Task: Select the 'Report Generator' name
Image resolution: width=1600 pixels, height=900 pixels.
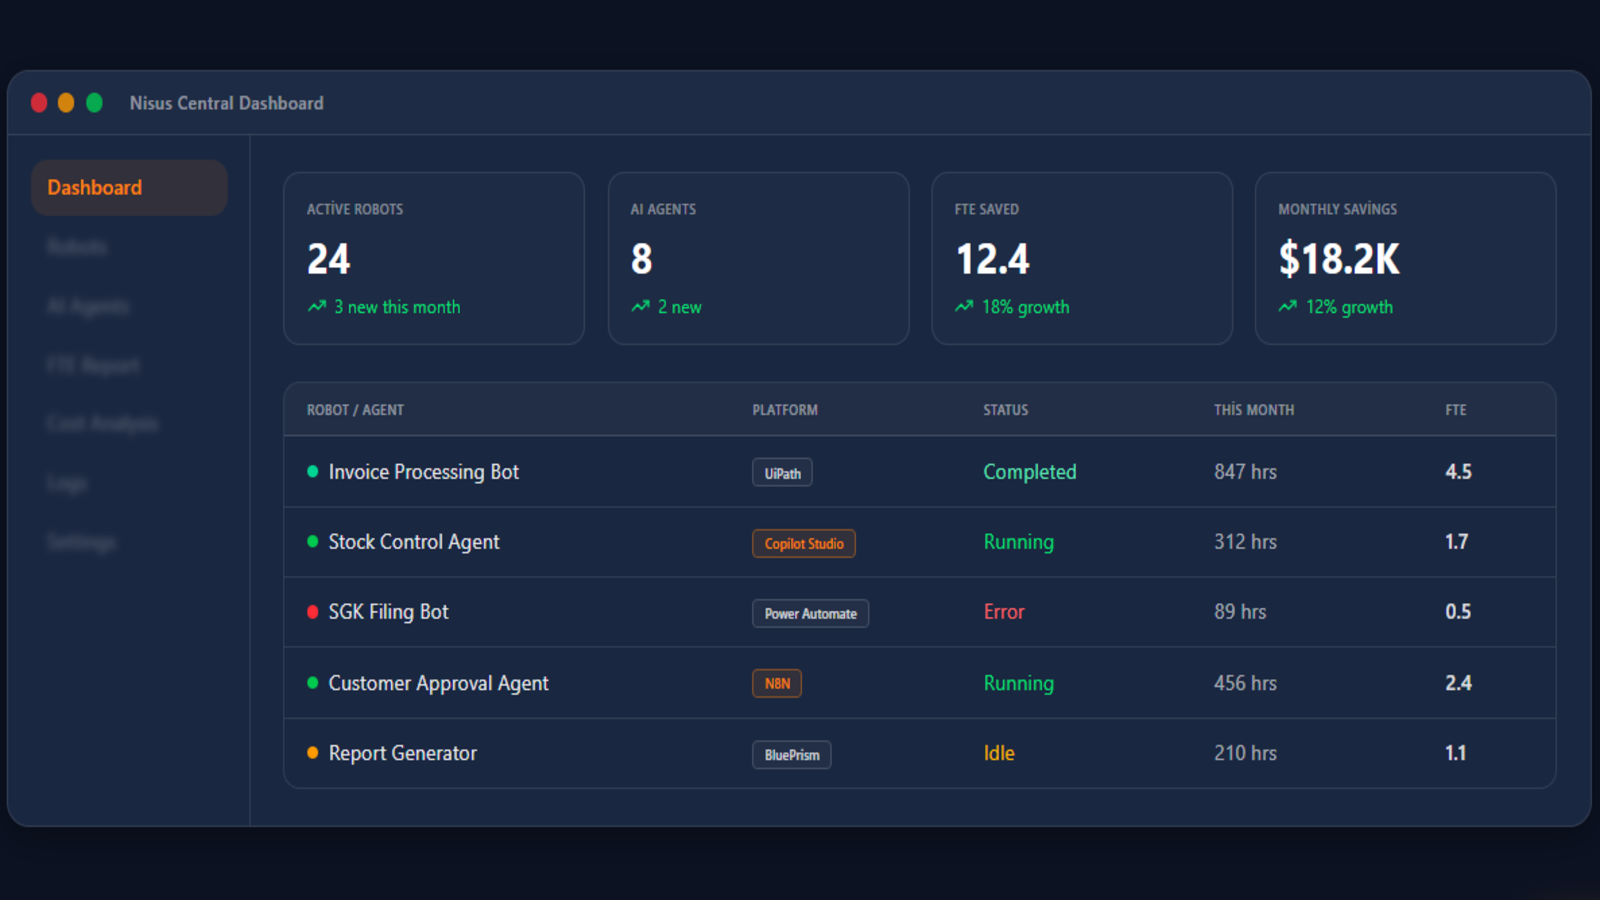Action: click(x=403, y=753)
